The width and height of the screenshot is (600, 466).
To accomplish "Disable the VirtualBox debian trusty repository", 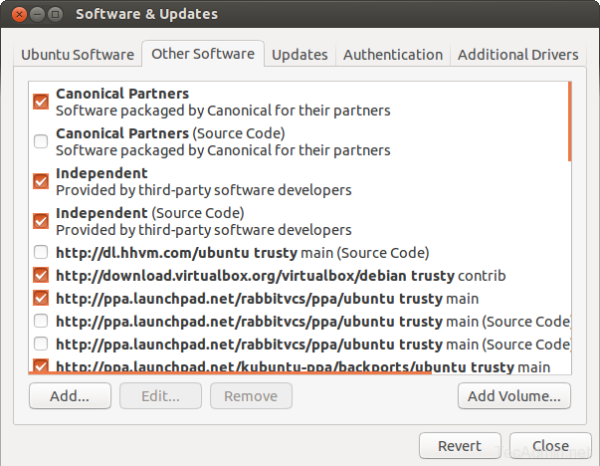I will 41,275.
